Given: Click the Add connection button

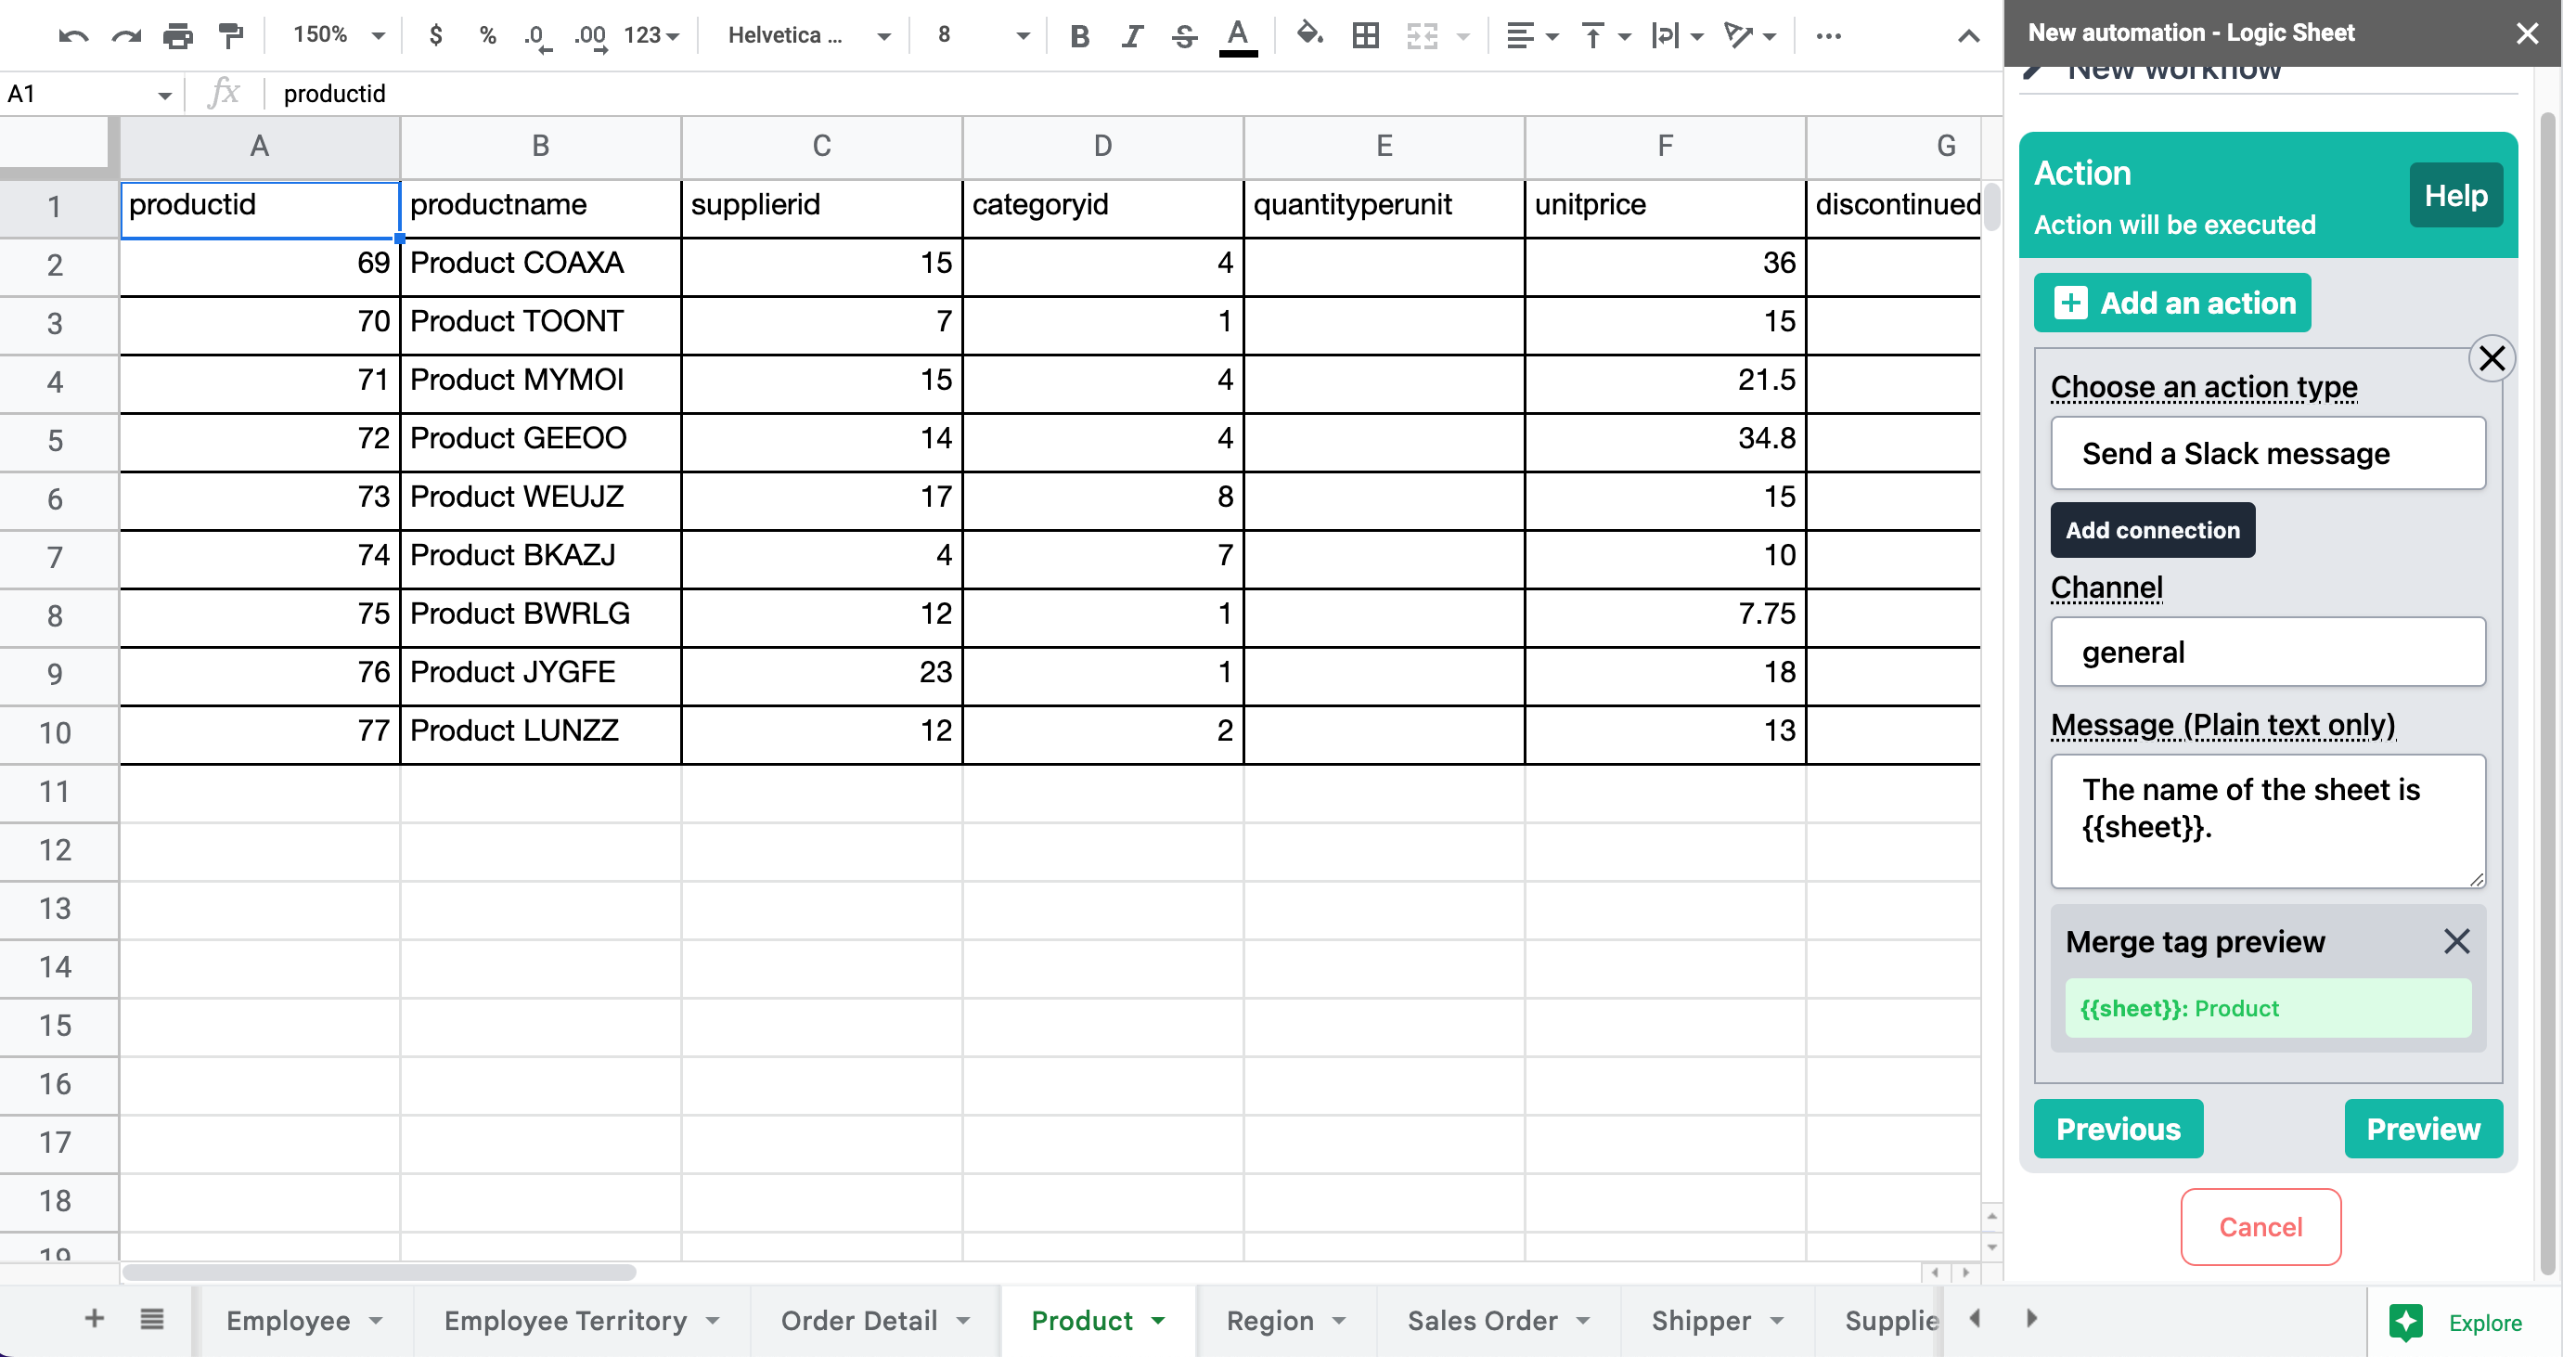Looking at the screenshot, I should (x=2152, y=530).
